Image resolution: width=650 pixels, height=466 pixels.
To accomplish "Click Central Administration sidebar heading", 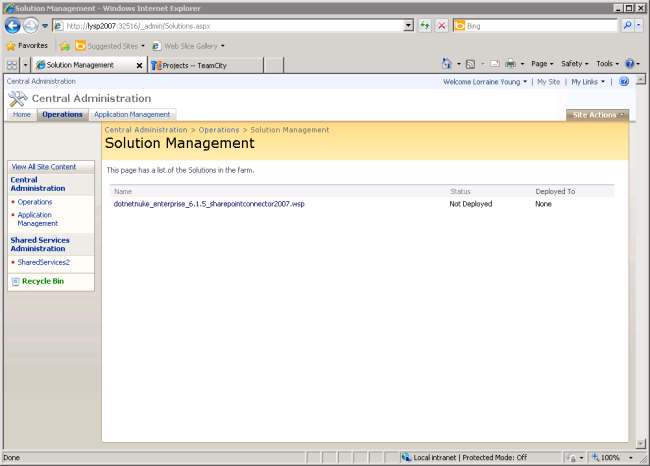I will click(38, 184).
